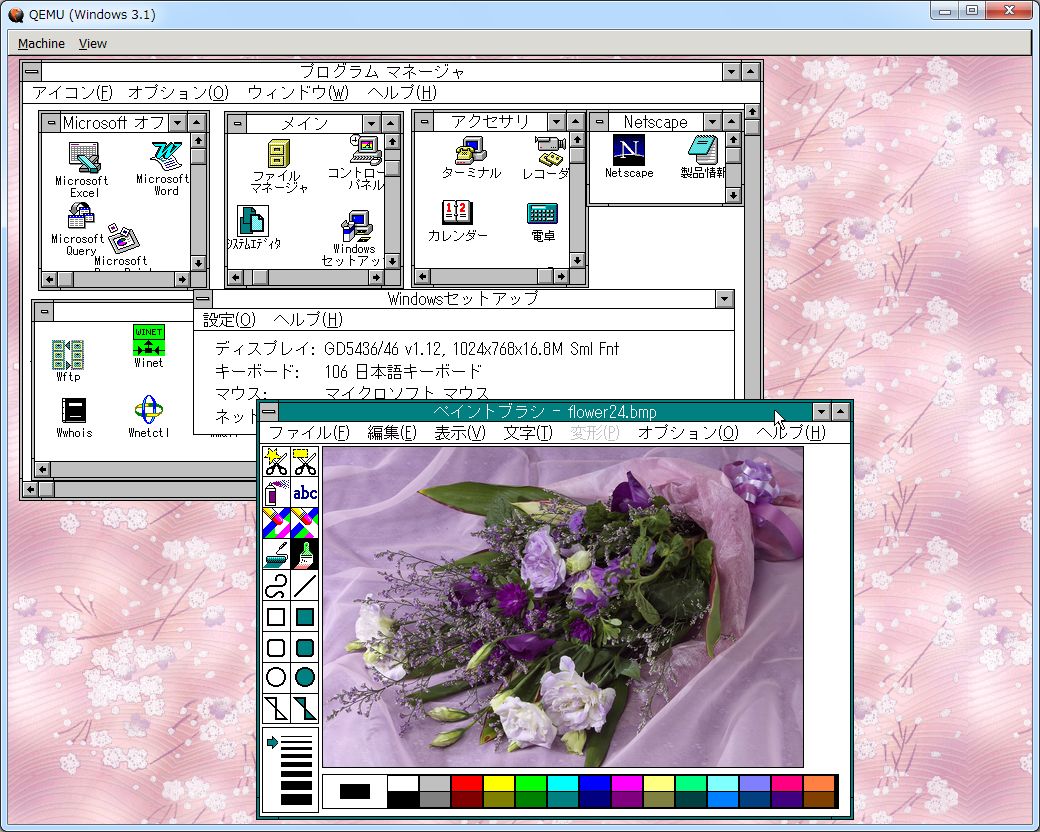Screen dimensions: 1040x832
Task: Select the システムエディタ icon in メイン group
Action: (253, 228)
